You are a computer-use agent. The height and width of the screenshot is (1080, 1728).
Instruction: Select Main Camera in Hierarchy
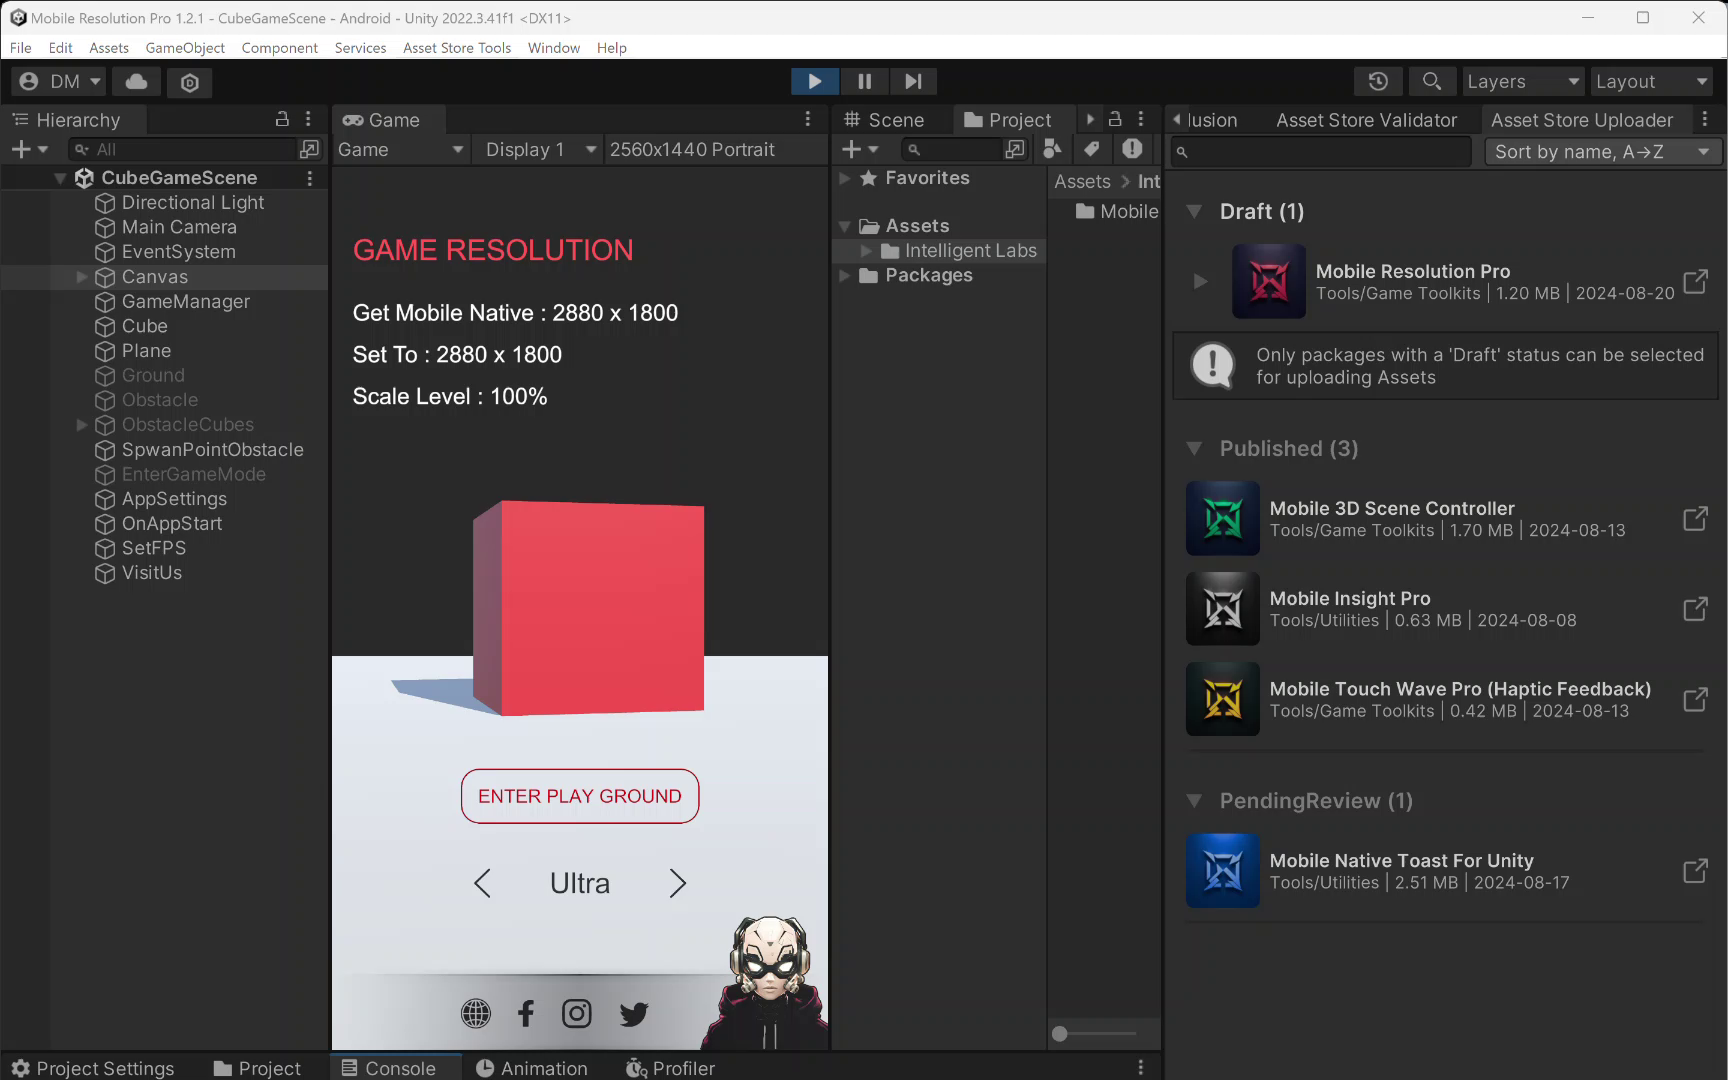click(x=179, y=227)
